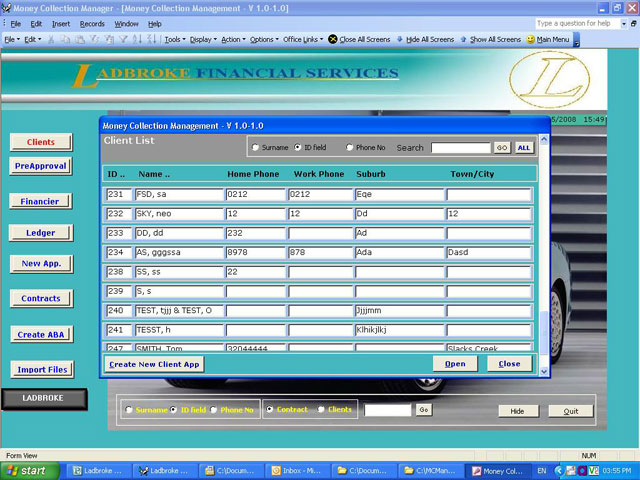Screen dimensions: 640x480
Task: Expand the Display dropdown menu
Action: coord(203,40)
